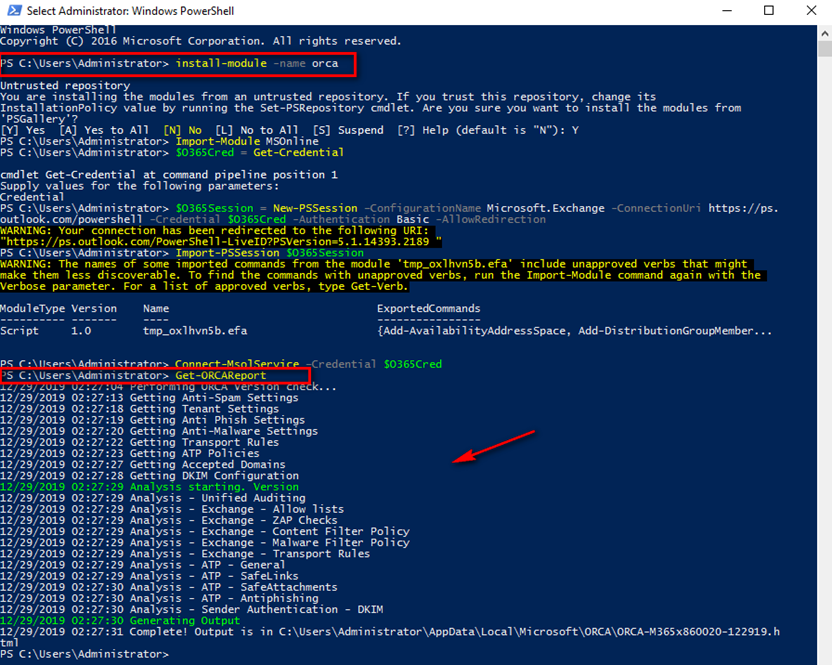Screen dimensions: 832x665
Task: Click '{Add-AvailabilityAddressSpace' exported commands value
Action: (x=474, y=331)
